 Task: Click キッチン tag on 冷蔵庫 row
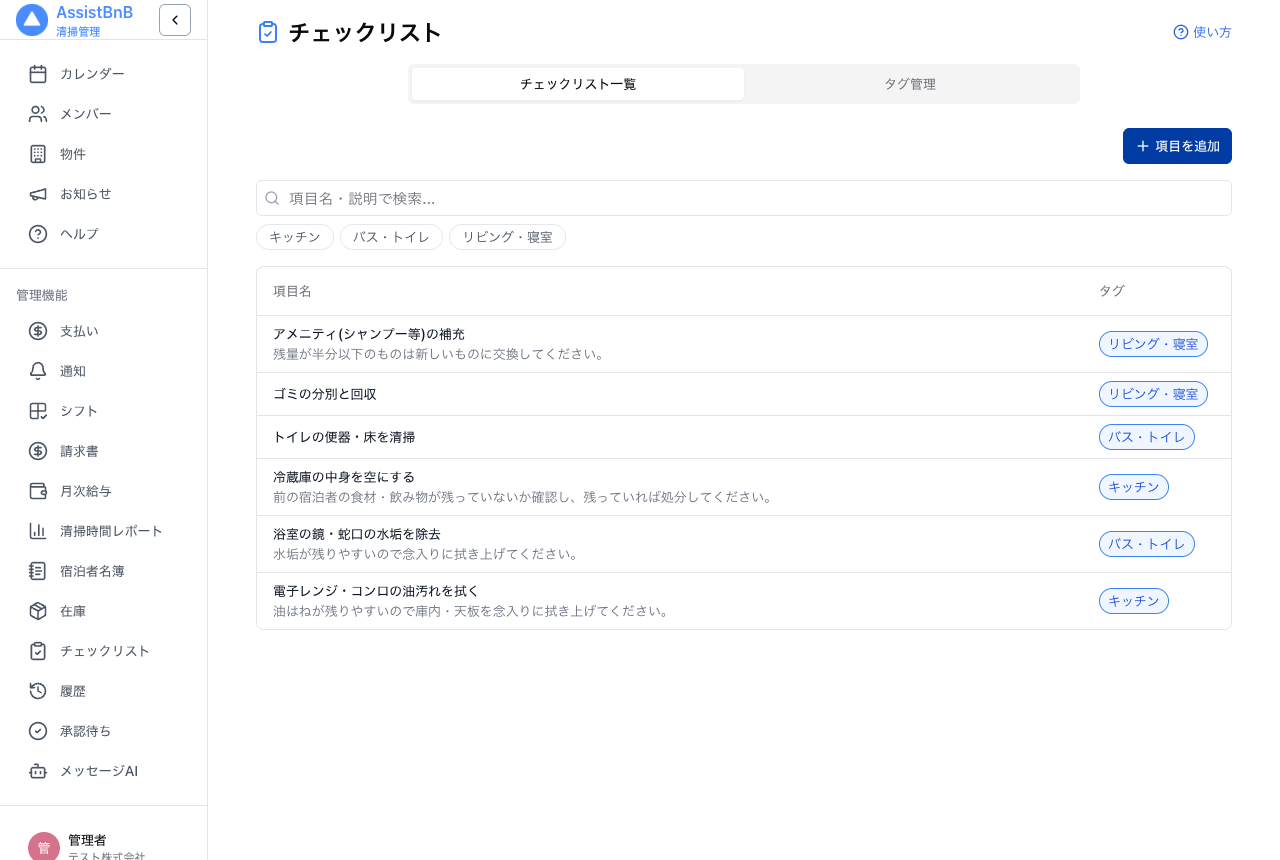point(1134,487)
